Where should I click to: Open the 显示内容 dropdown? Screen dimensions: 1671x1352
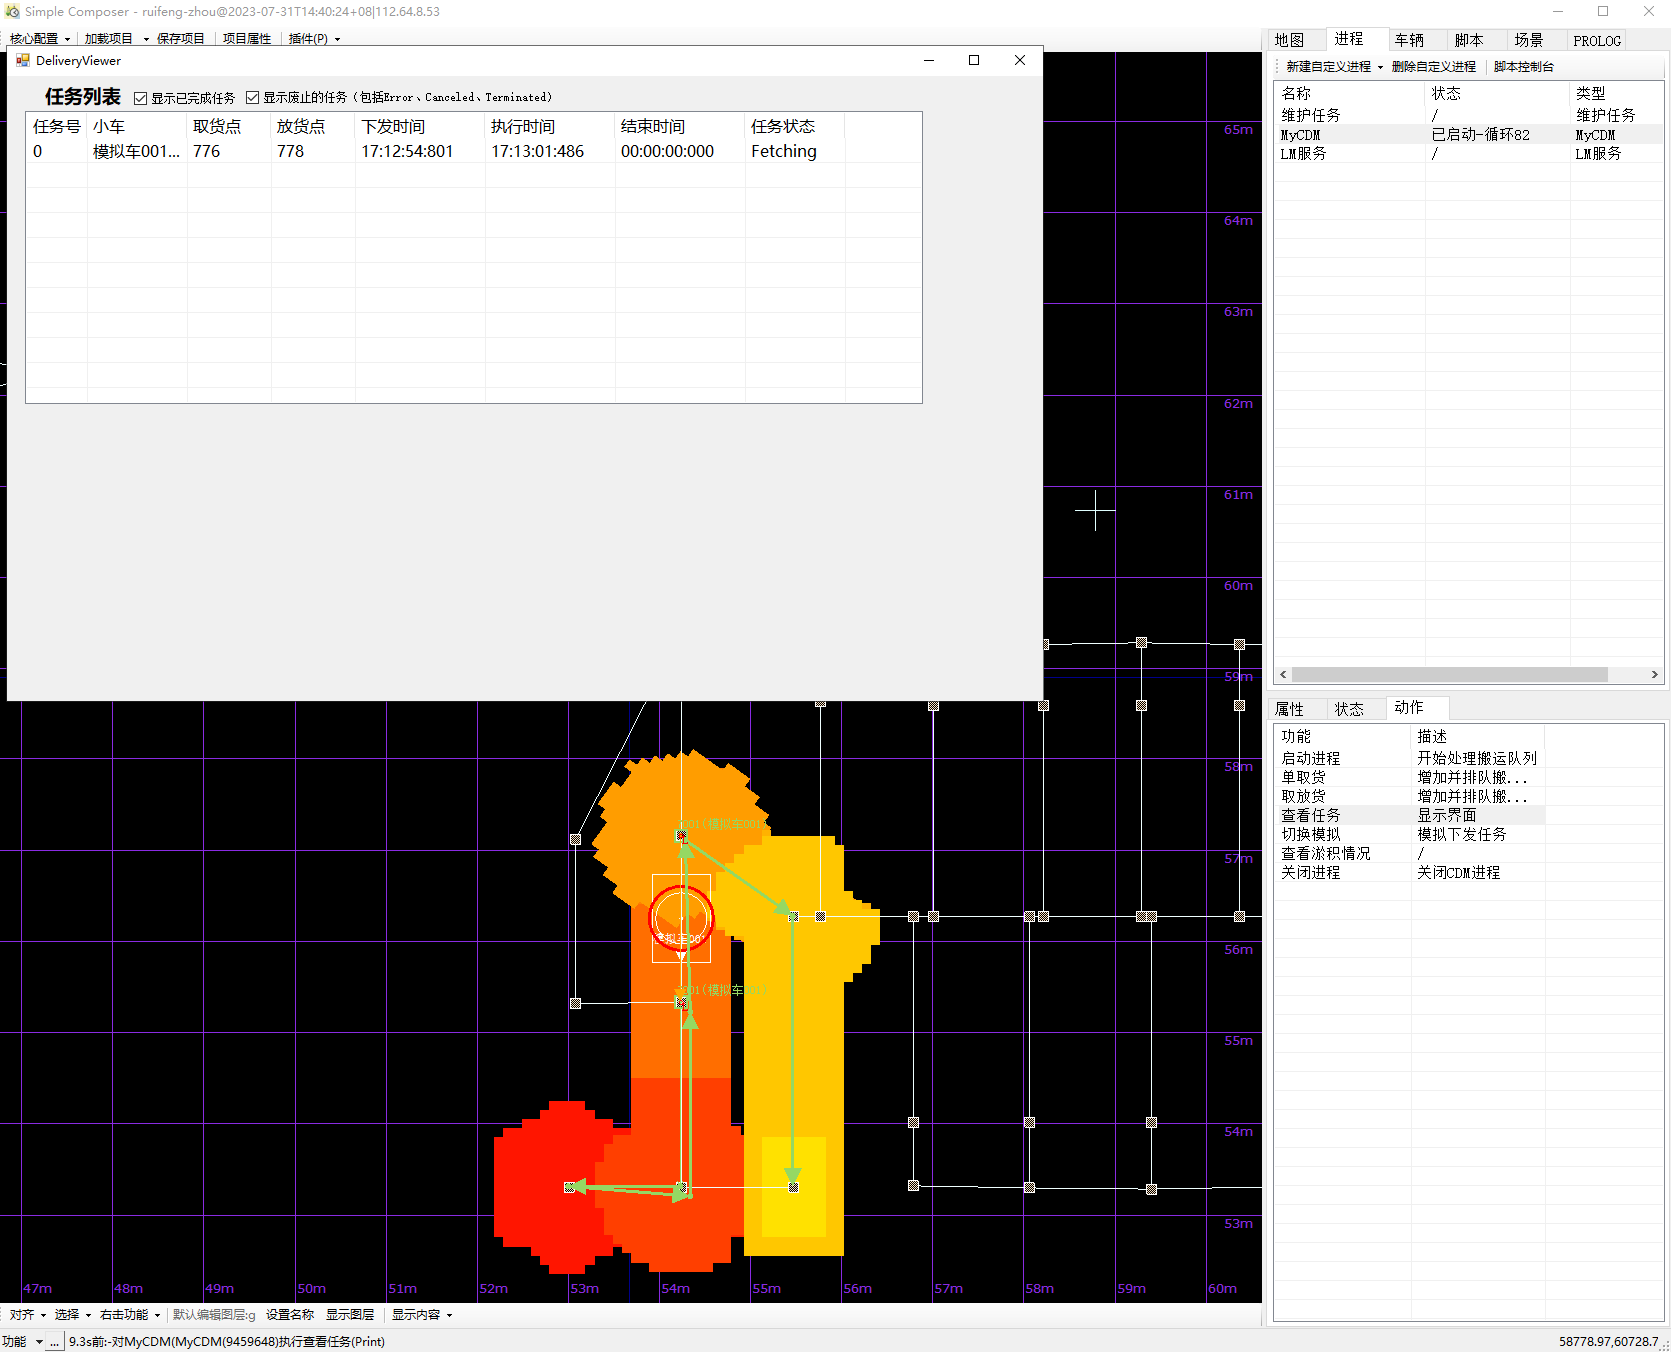[421, 1315]
